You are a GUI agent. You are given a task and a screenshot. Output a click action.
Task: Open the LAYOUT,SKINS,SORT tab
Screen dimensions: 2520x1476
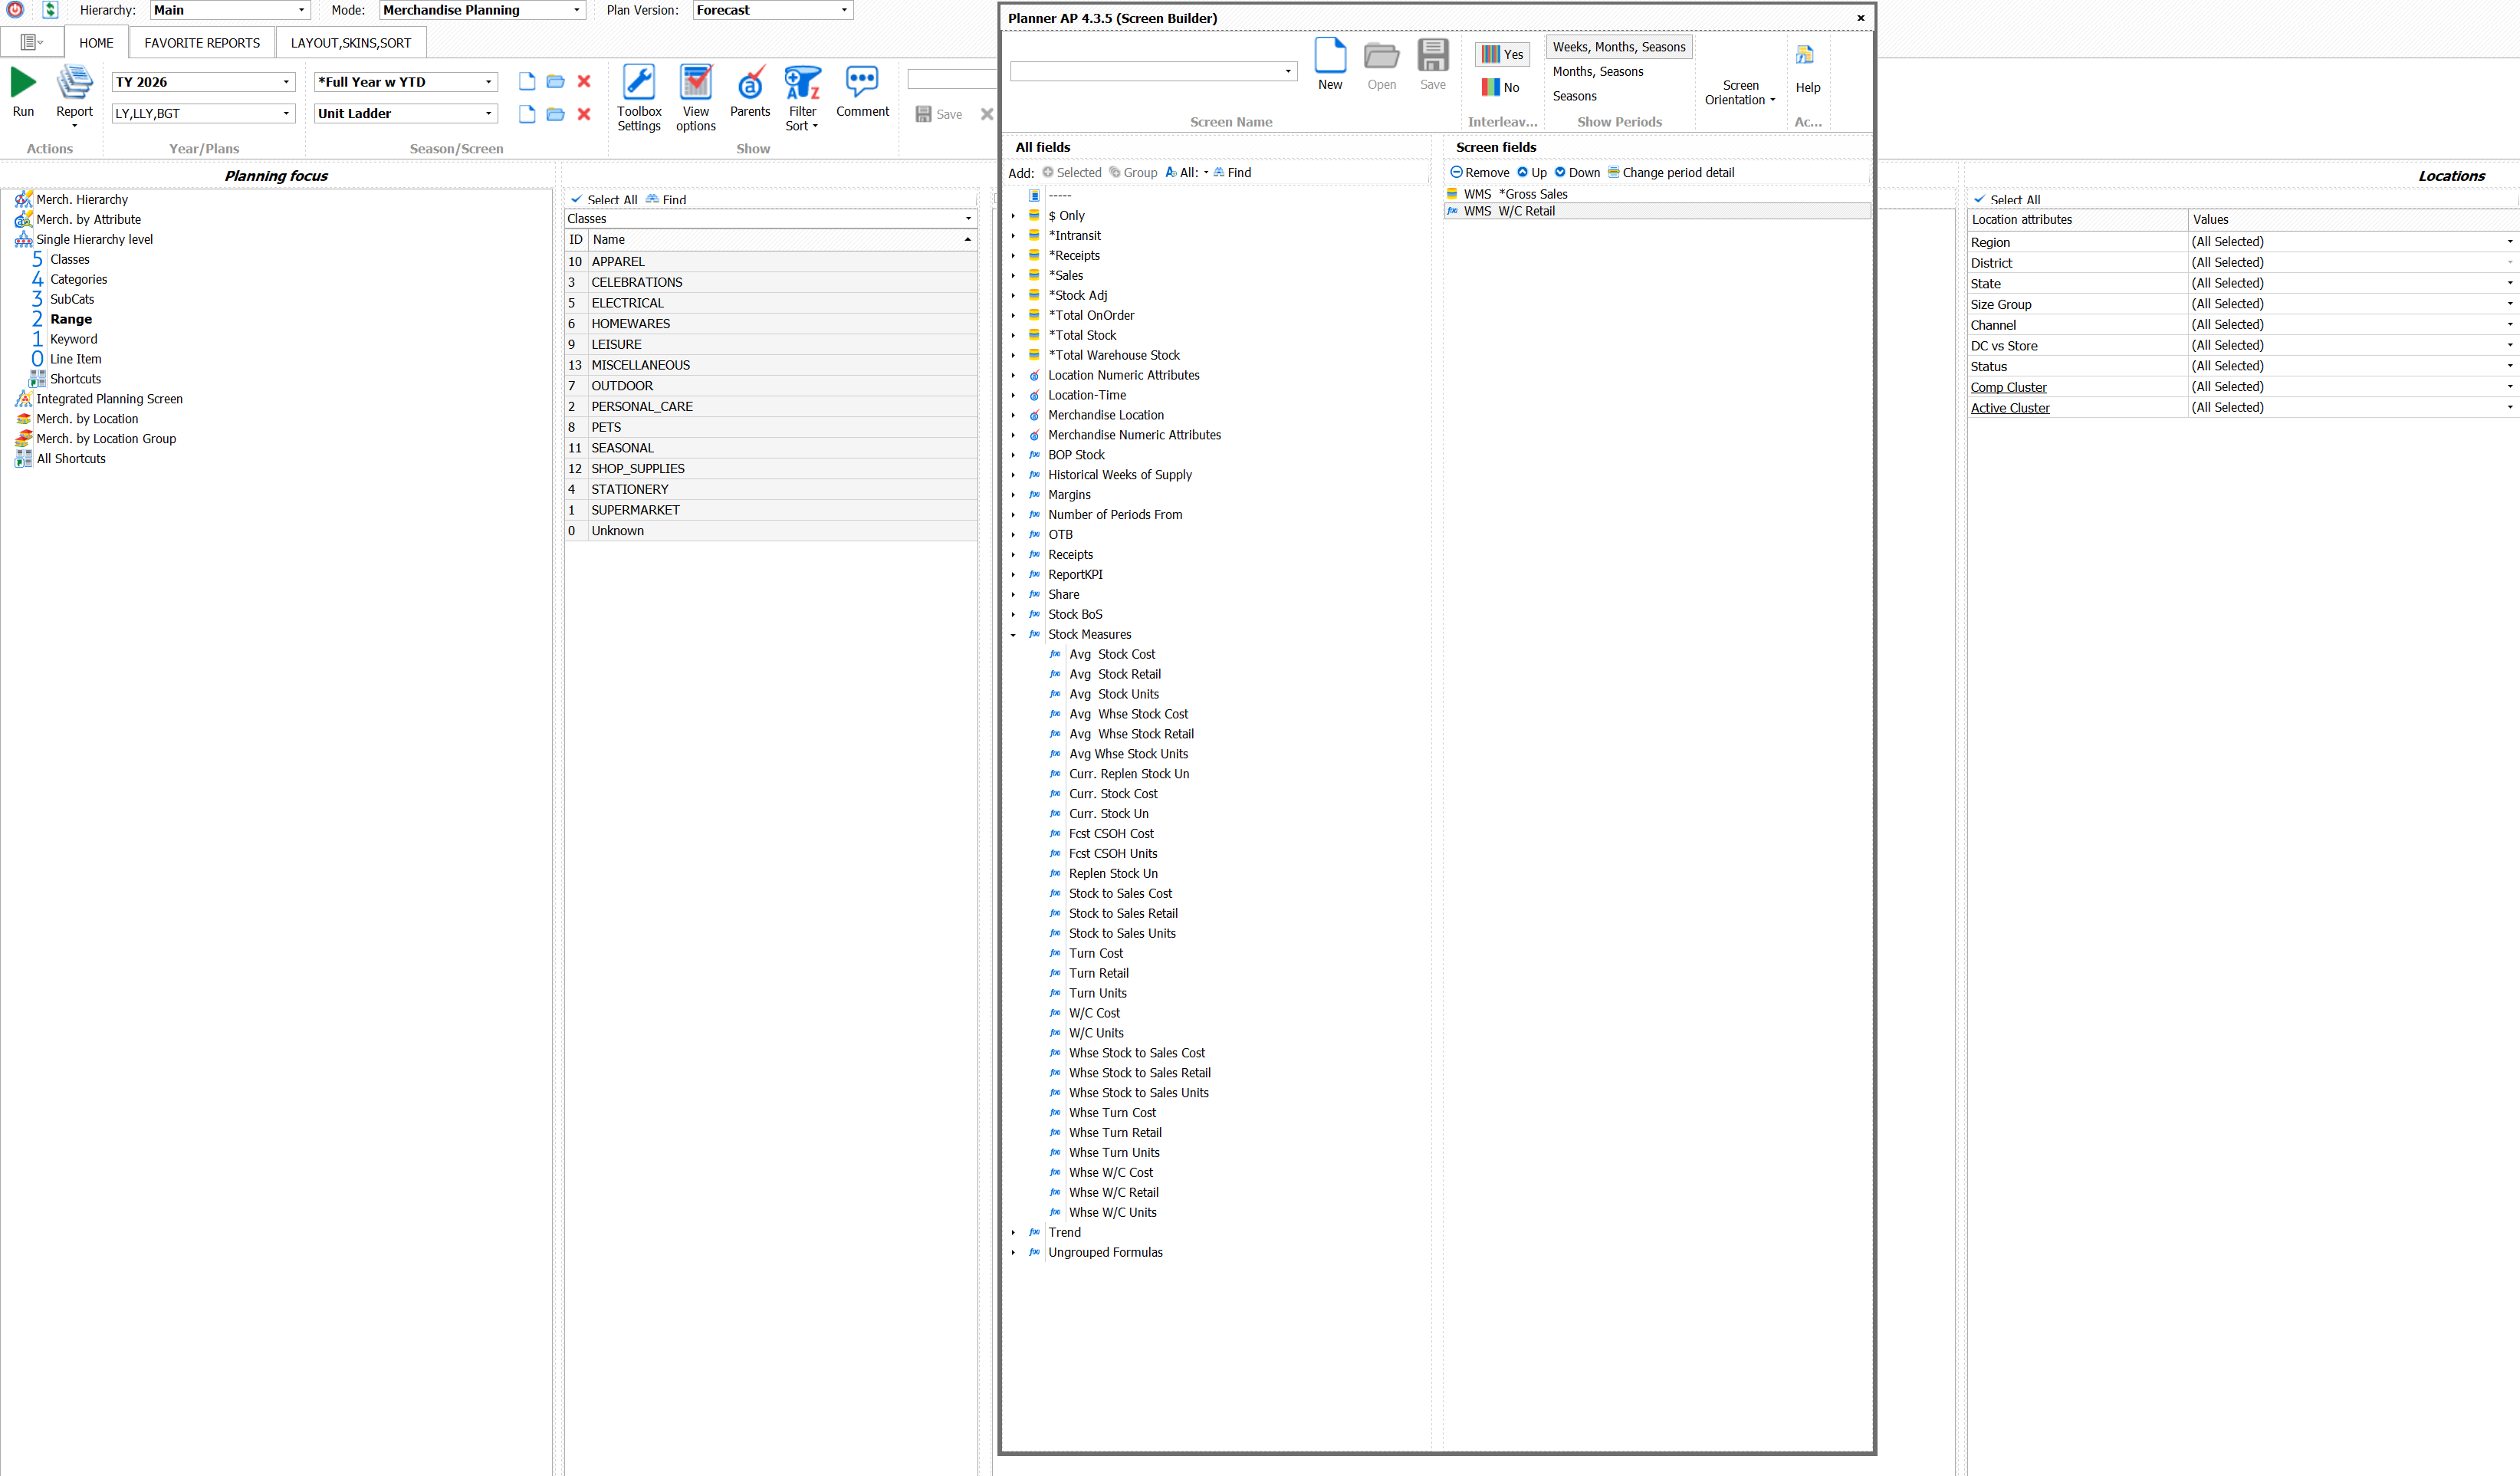pyautogui.click(x=350, y=43)
